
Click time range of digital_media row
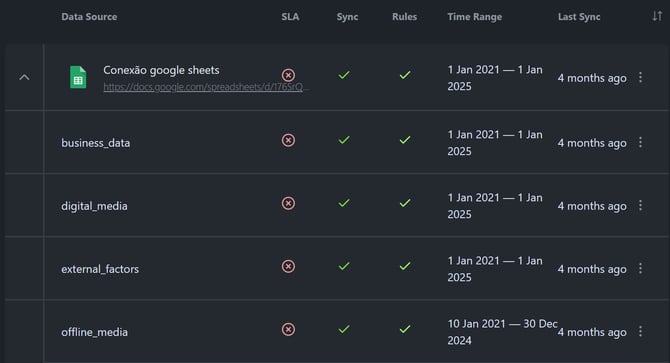[x=495, y=206]
